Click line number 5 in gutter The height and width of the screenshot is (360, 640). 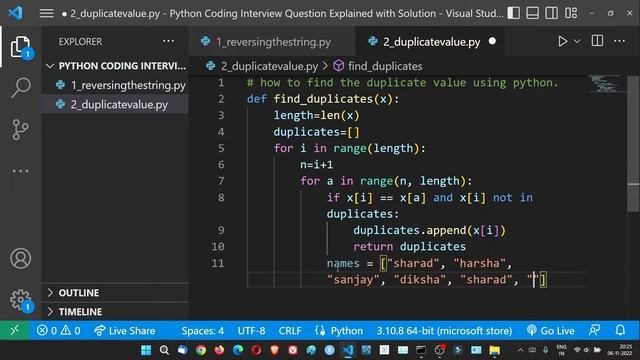(x=221, y=148)
